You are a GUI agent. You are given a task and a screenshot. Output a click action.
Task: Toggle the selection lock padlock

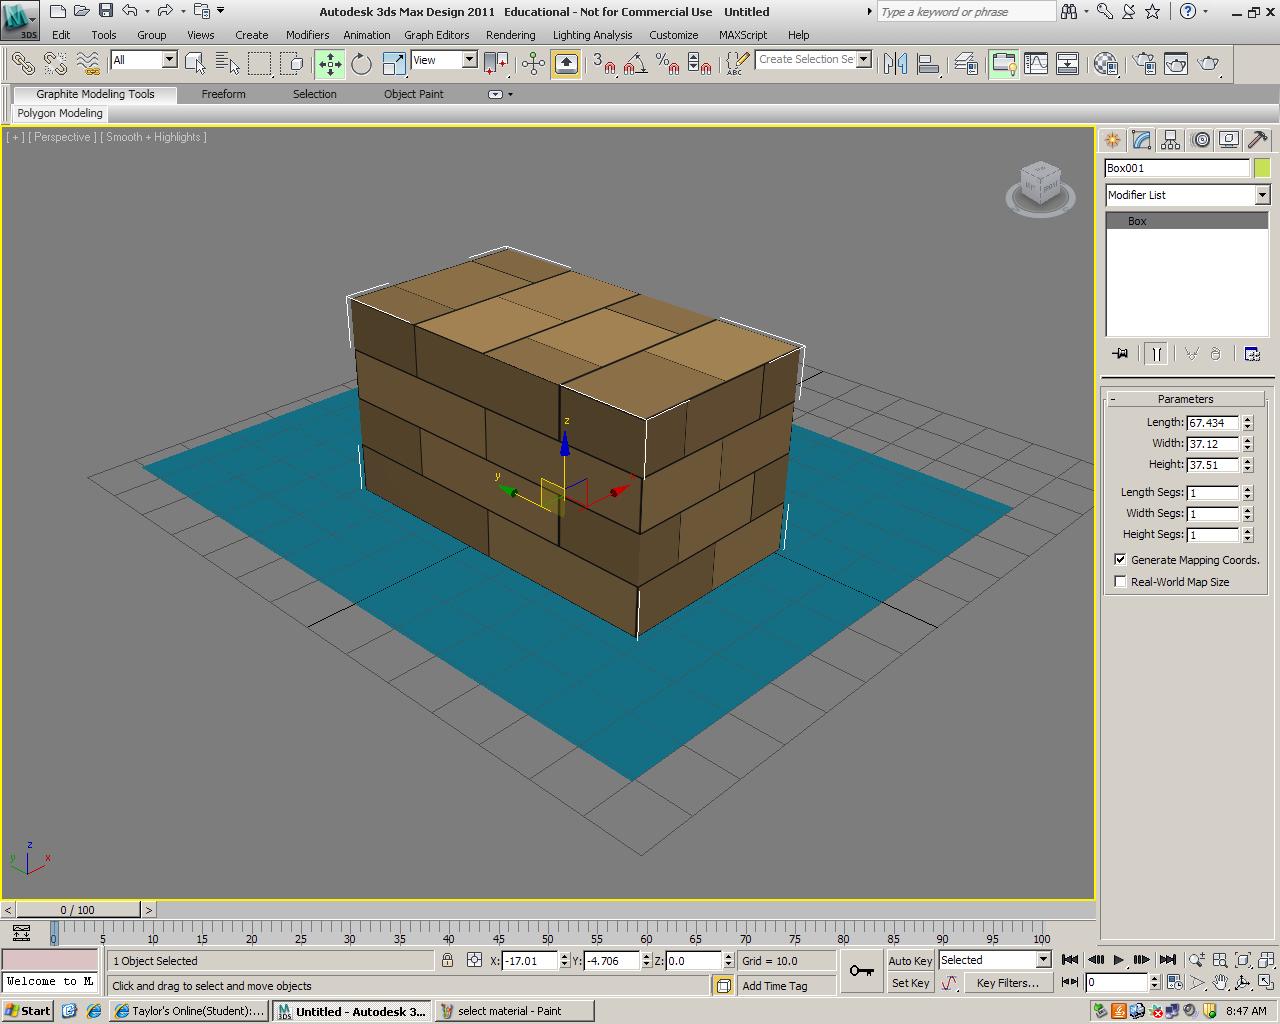tap(447, 961)
